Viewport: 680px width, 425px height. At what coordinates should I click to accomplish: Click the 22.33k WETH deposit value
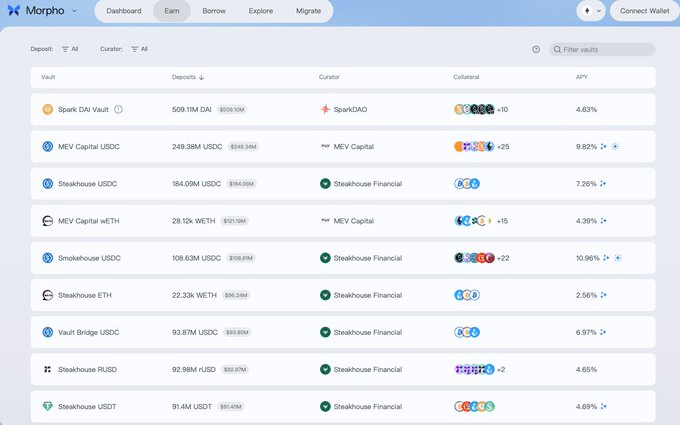(x=194, y=295)
